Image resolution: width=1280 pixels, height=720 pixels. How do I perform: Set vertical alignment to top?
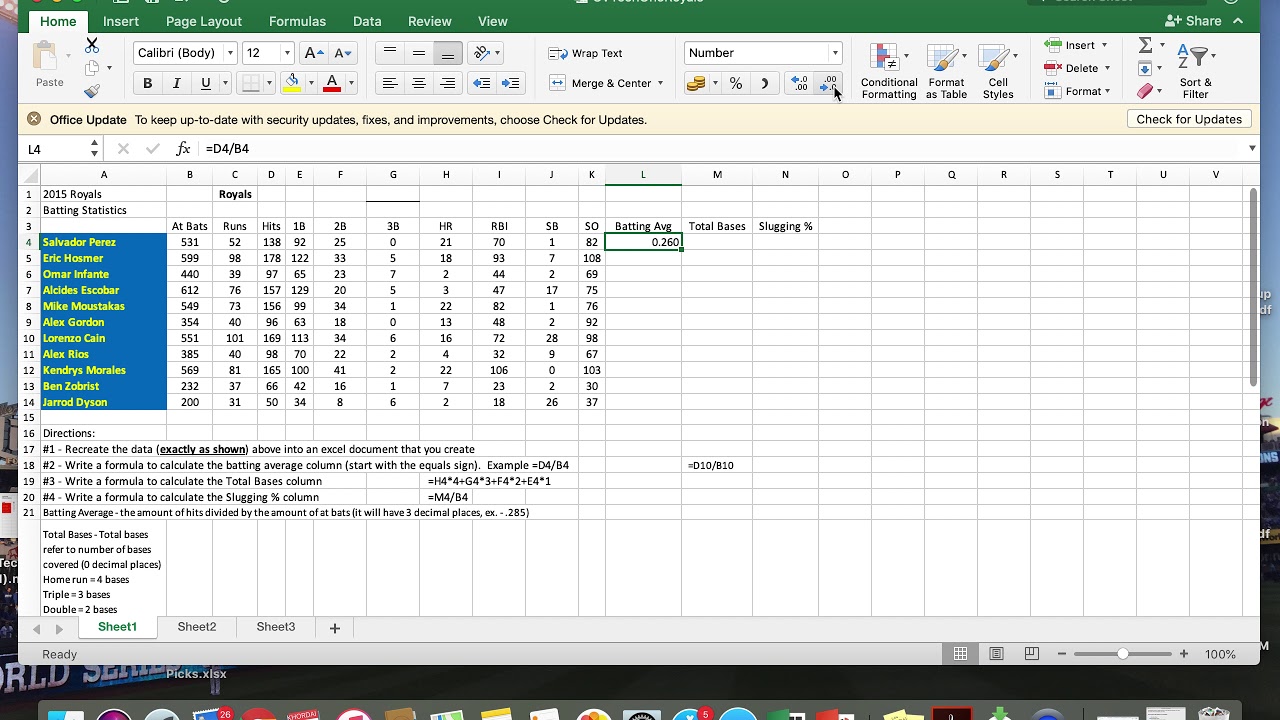[390, 53]
